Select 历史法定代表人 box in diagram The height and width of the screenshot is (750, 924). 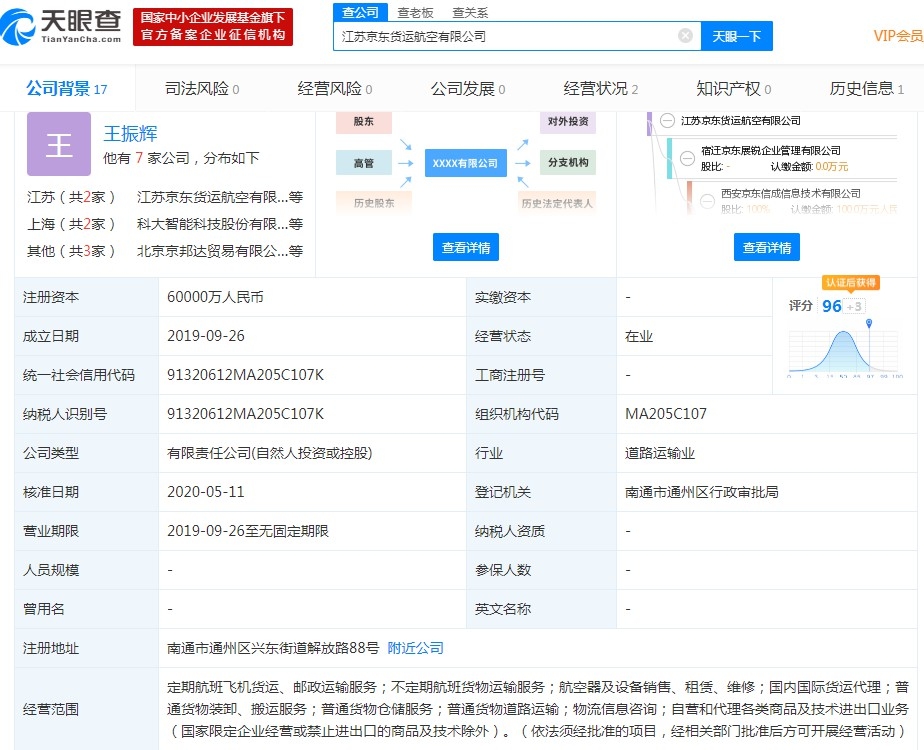tap(556, 203)
